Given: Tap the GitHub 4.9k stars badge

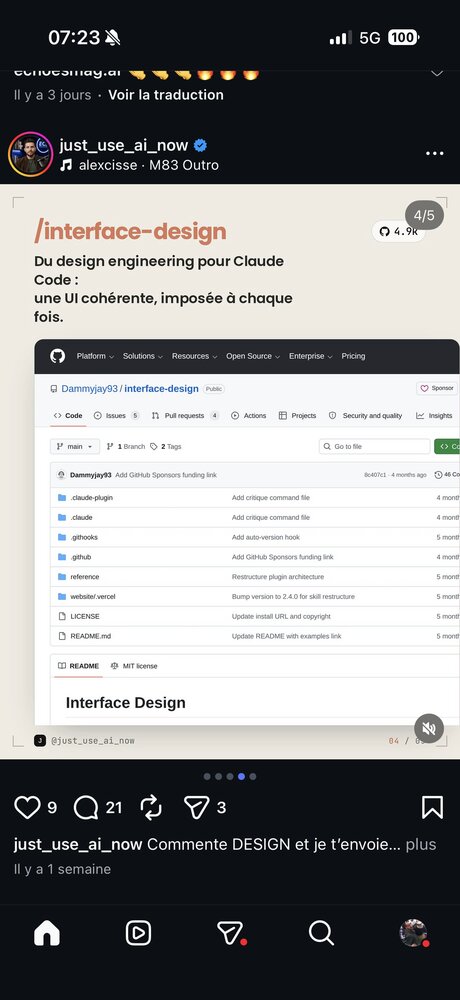Looking at the screenshot, I should 399,232.
